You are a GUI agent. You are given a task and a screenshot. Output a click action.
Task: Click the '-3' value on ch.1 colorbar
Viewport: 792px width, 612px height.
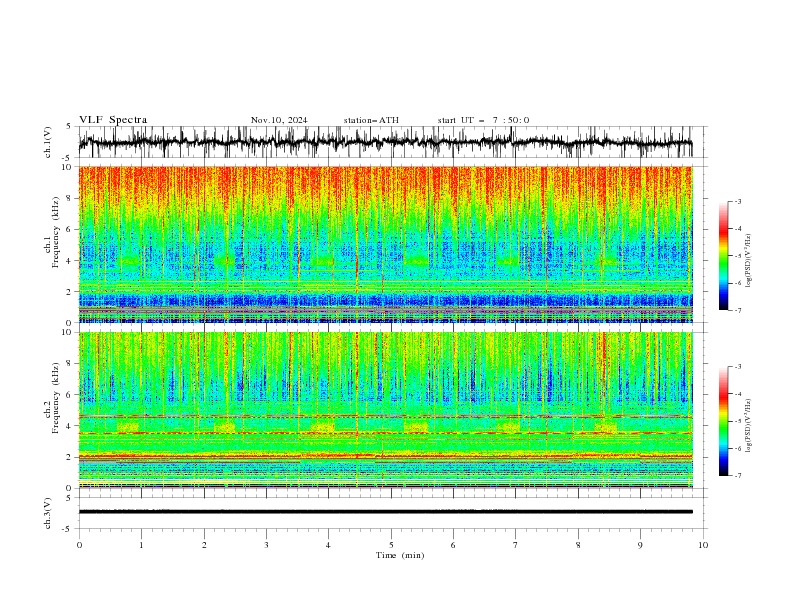coord(737,201)
